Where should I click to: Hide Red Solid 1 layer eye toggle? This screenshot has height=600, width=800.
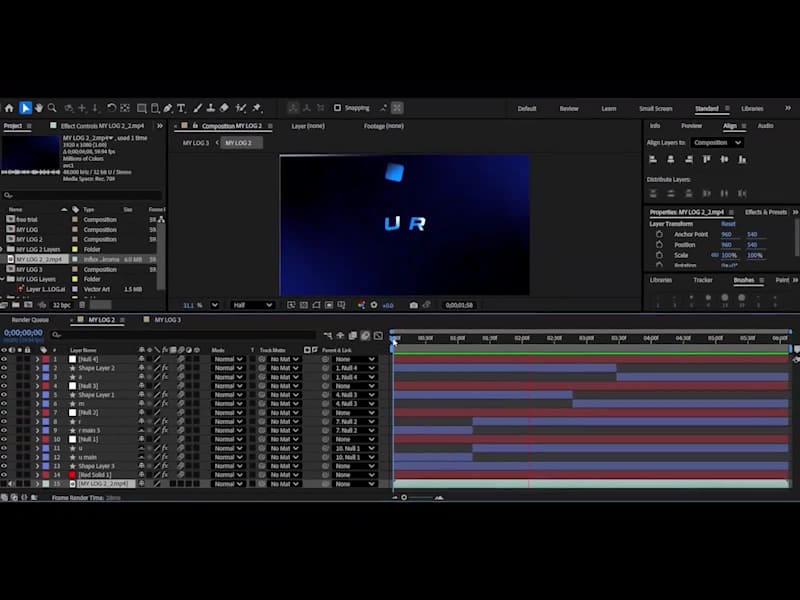(4, 474)
